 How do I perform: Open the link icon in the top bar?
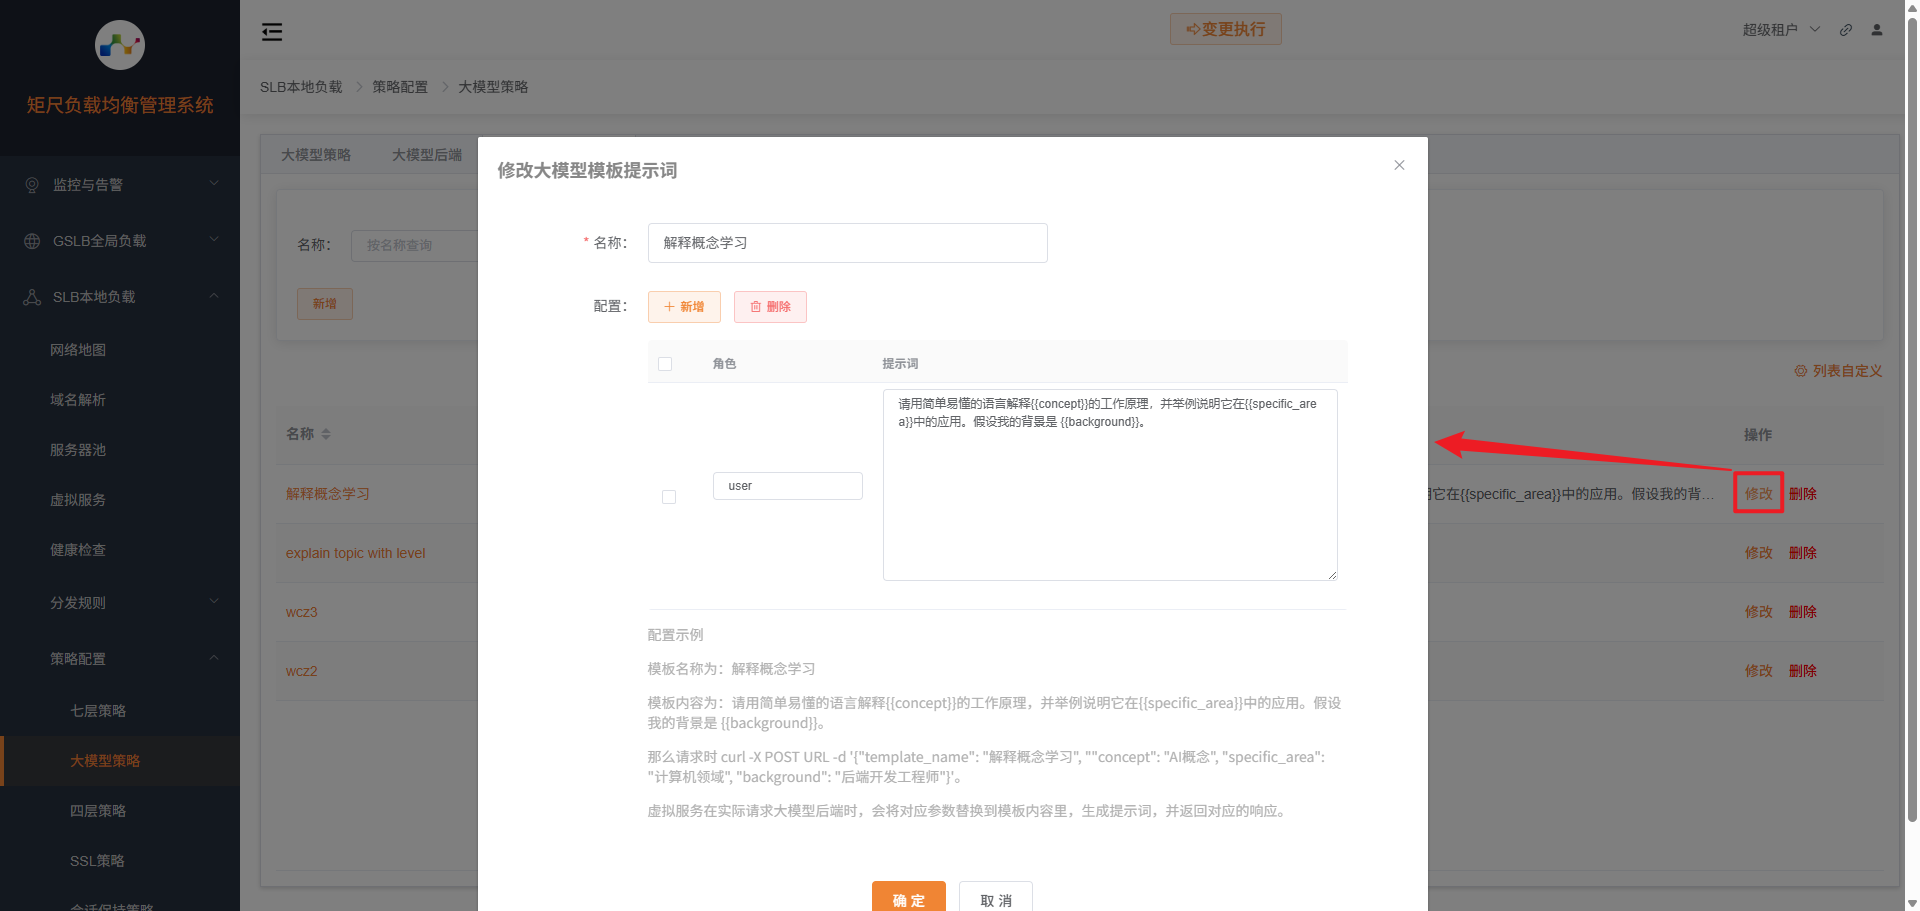(1845, 29)
